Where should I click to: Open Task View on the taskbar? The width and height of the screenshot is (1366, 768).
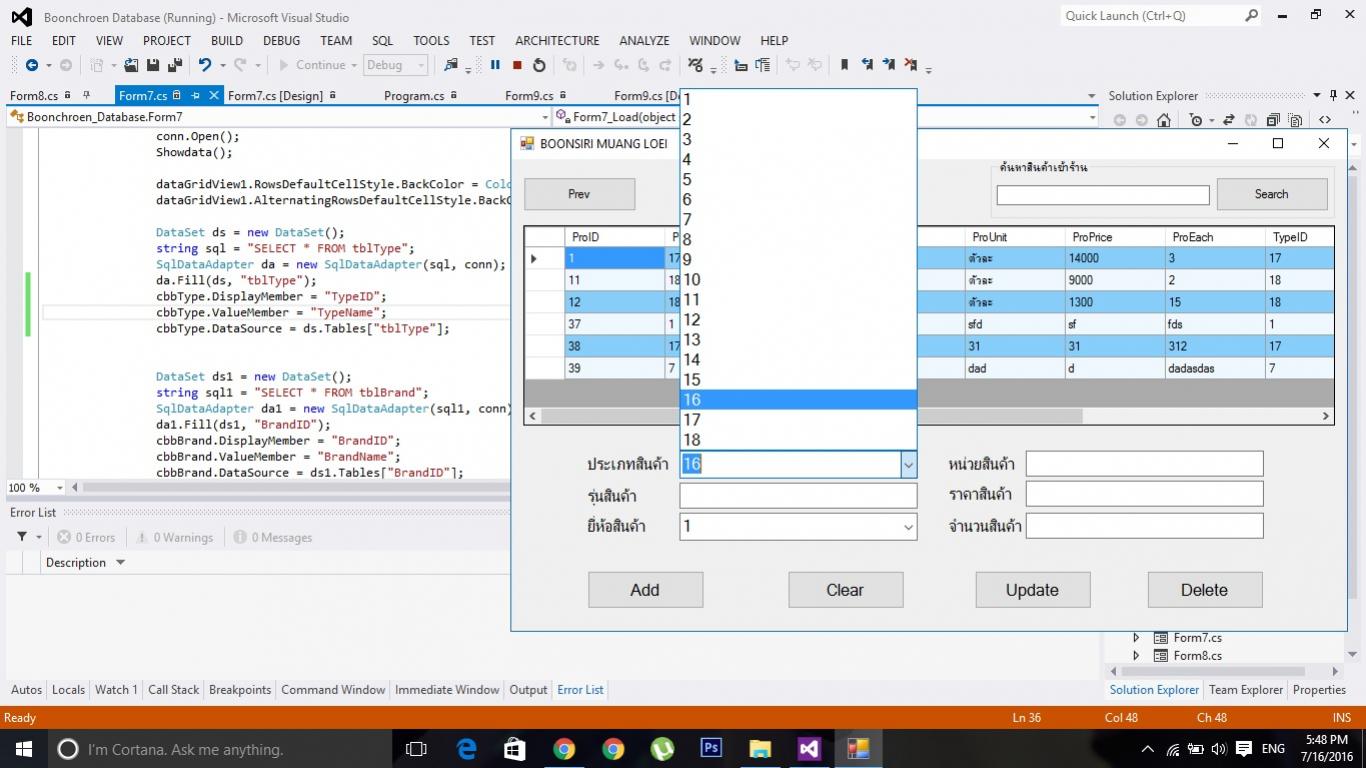416,749
